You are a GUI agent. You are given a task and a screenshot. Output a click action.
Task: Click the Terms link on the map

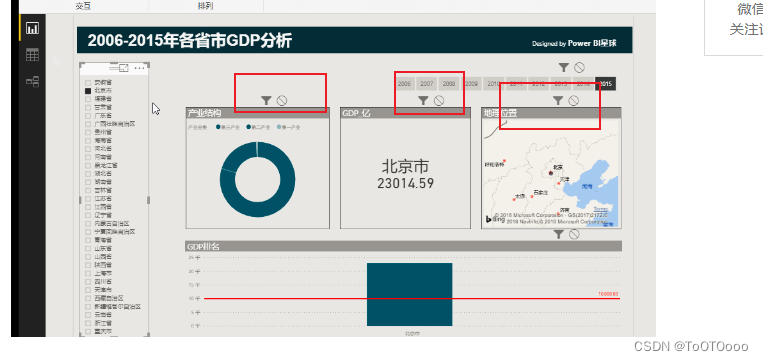(x=600, y=209)
